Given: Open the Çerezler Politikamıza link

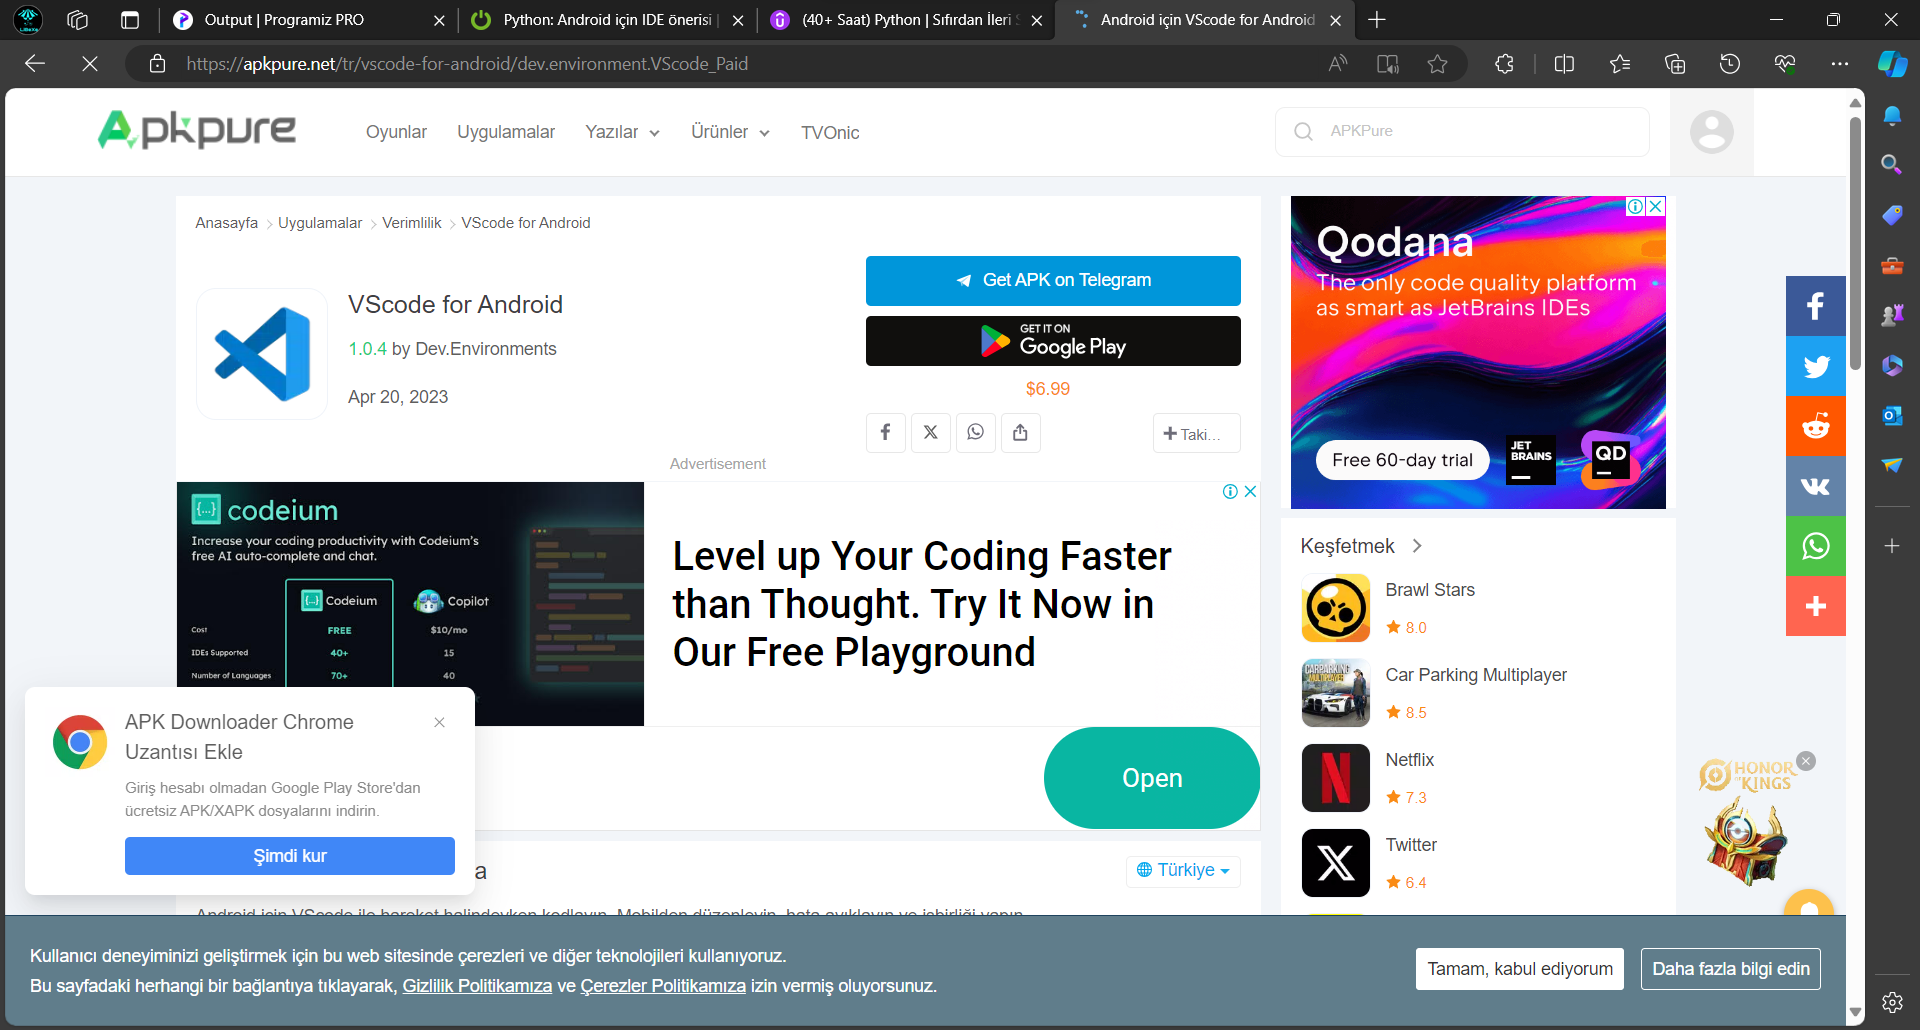Looking at the screenshot, I should [x=663, y=986].
